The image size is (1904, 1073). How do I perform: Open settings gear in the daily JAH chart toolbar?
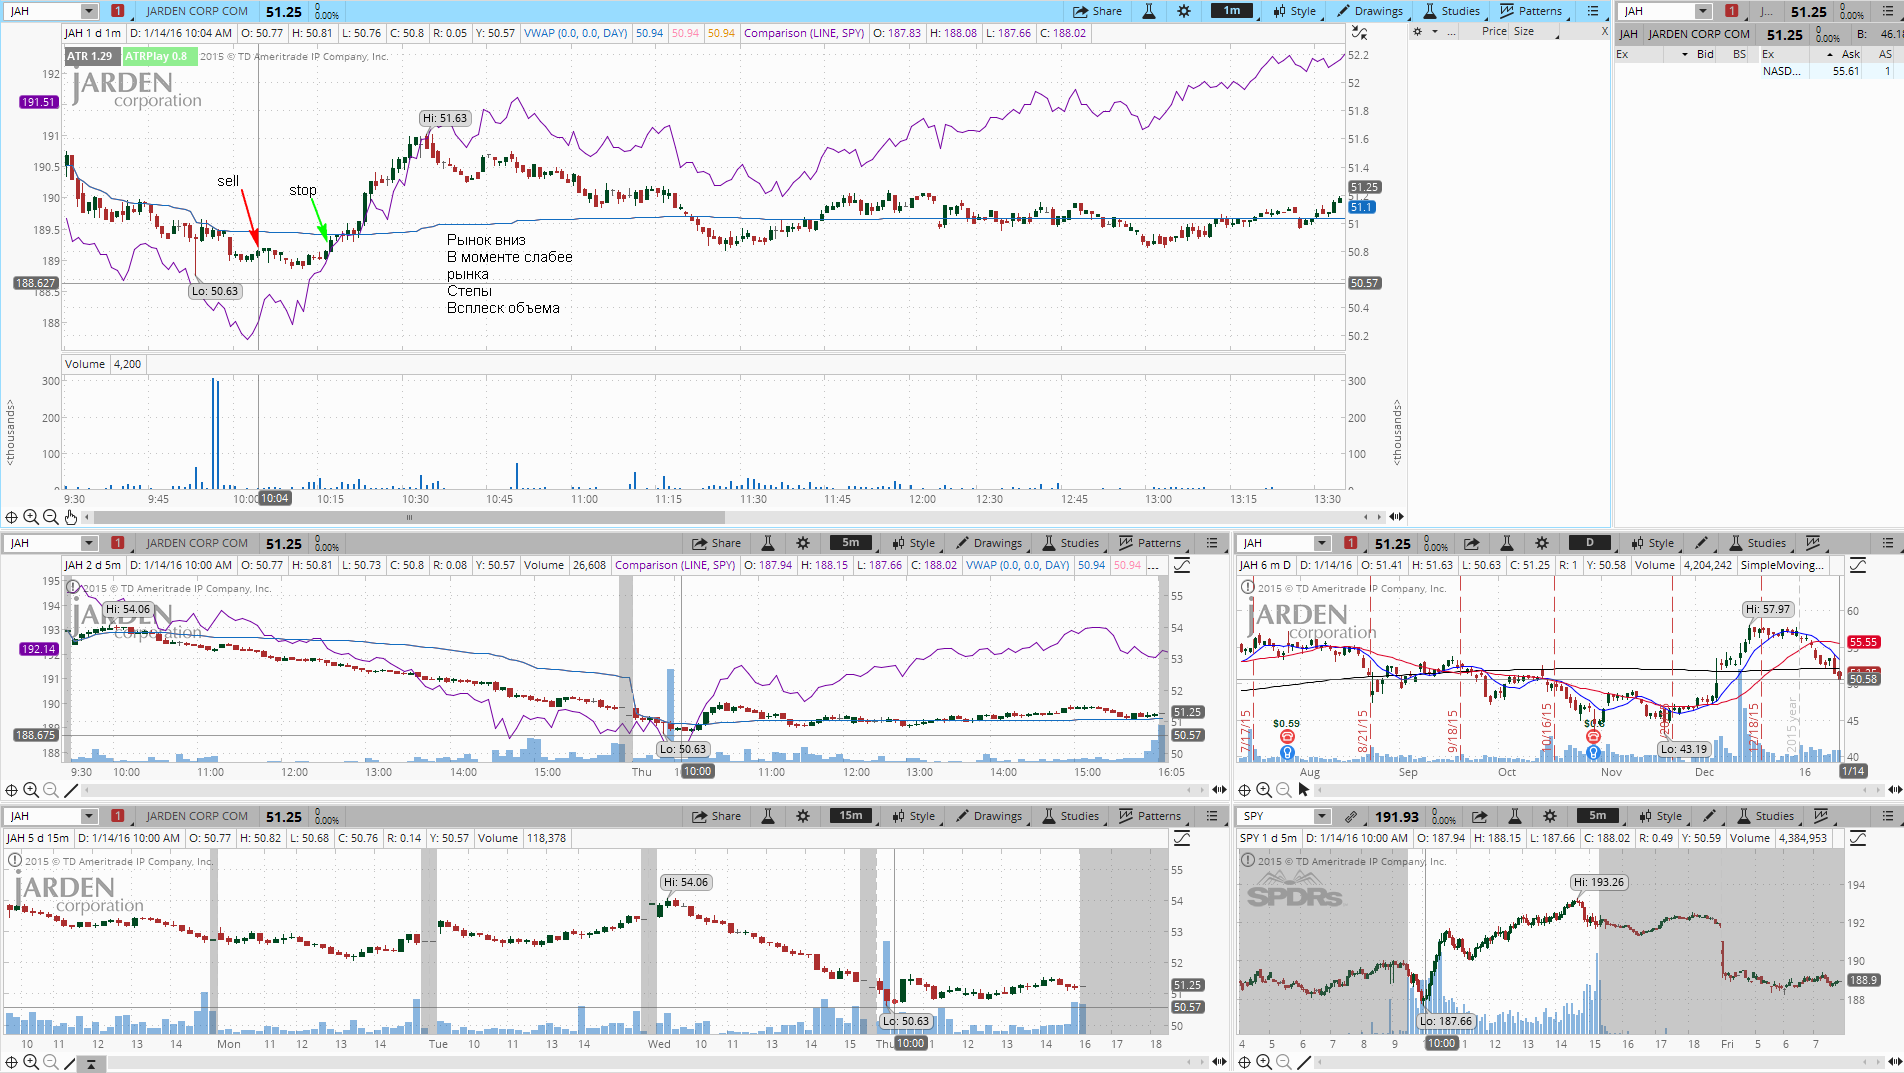click(1542, 543)
